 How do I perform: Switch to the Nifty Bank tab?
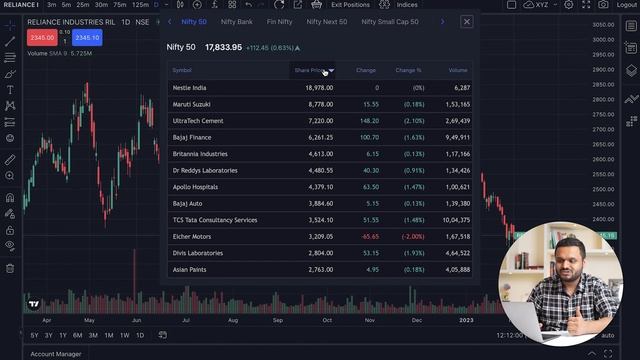(x=236, y=22)
